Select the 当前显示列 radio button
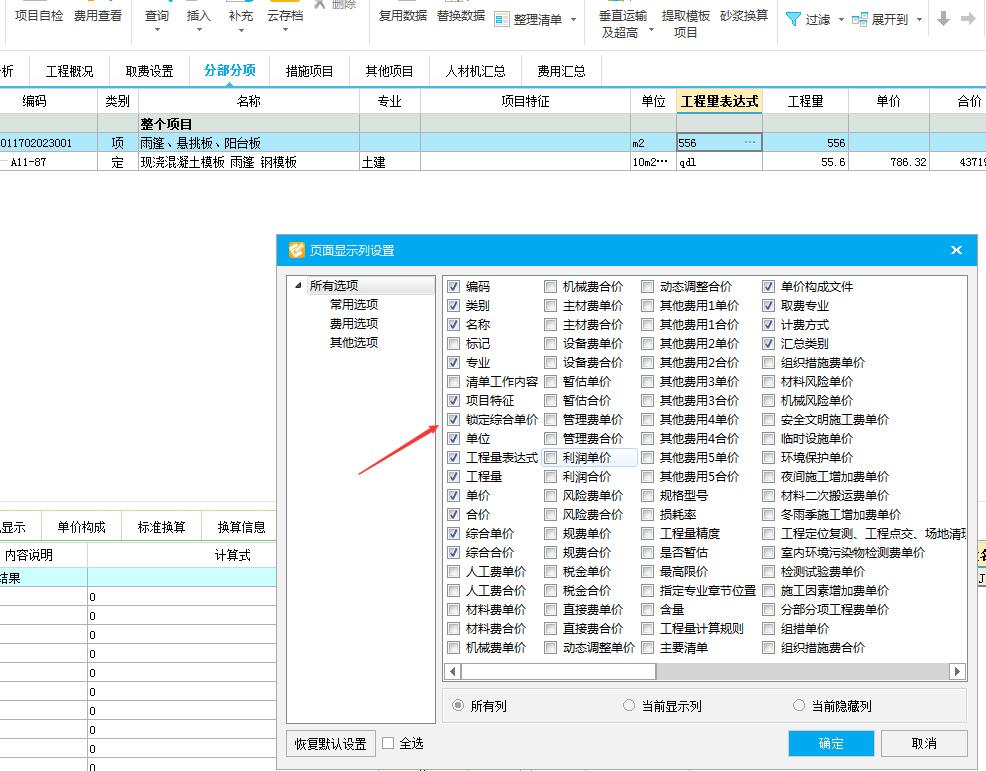 pos(629,706)
